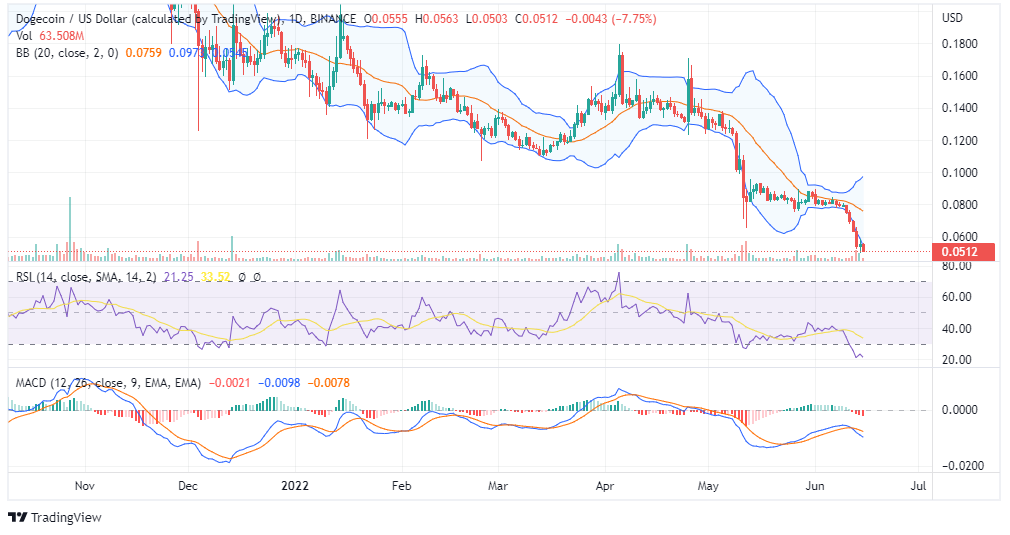1010x535 pixels.
Task: Click the MACD signal value −0.0078
Action: pos(329,383)
